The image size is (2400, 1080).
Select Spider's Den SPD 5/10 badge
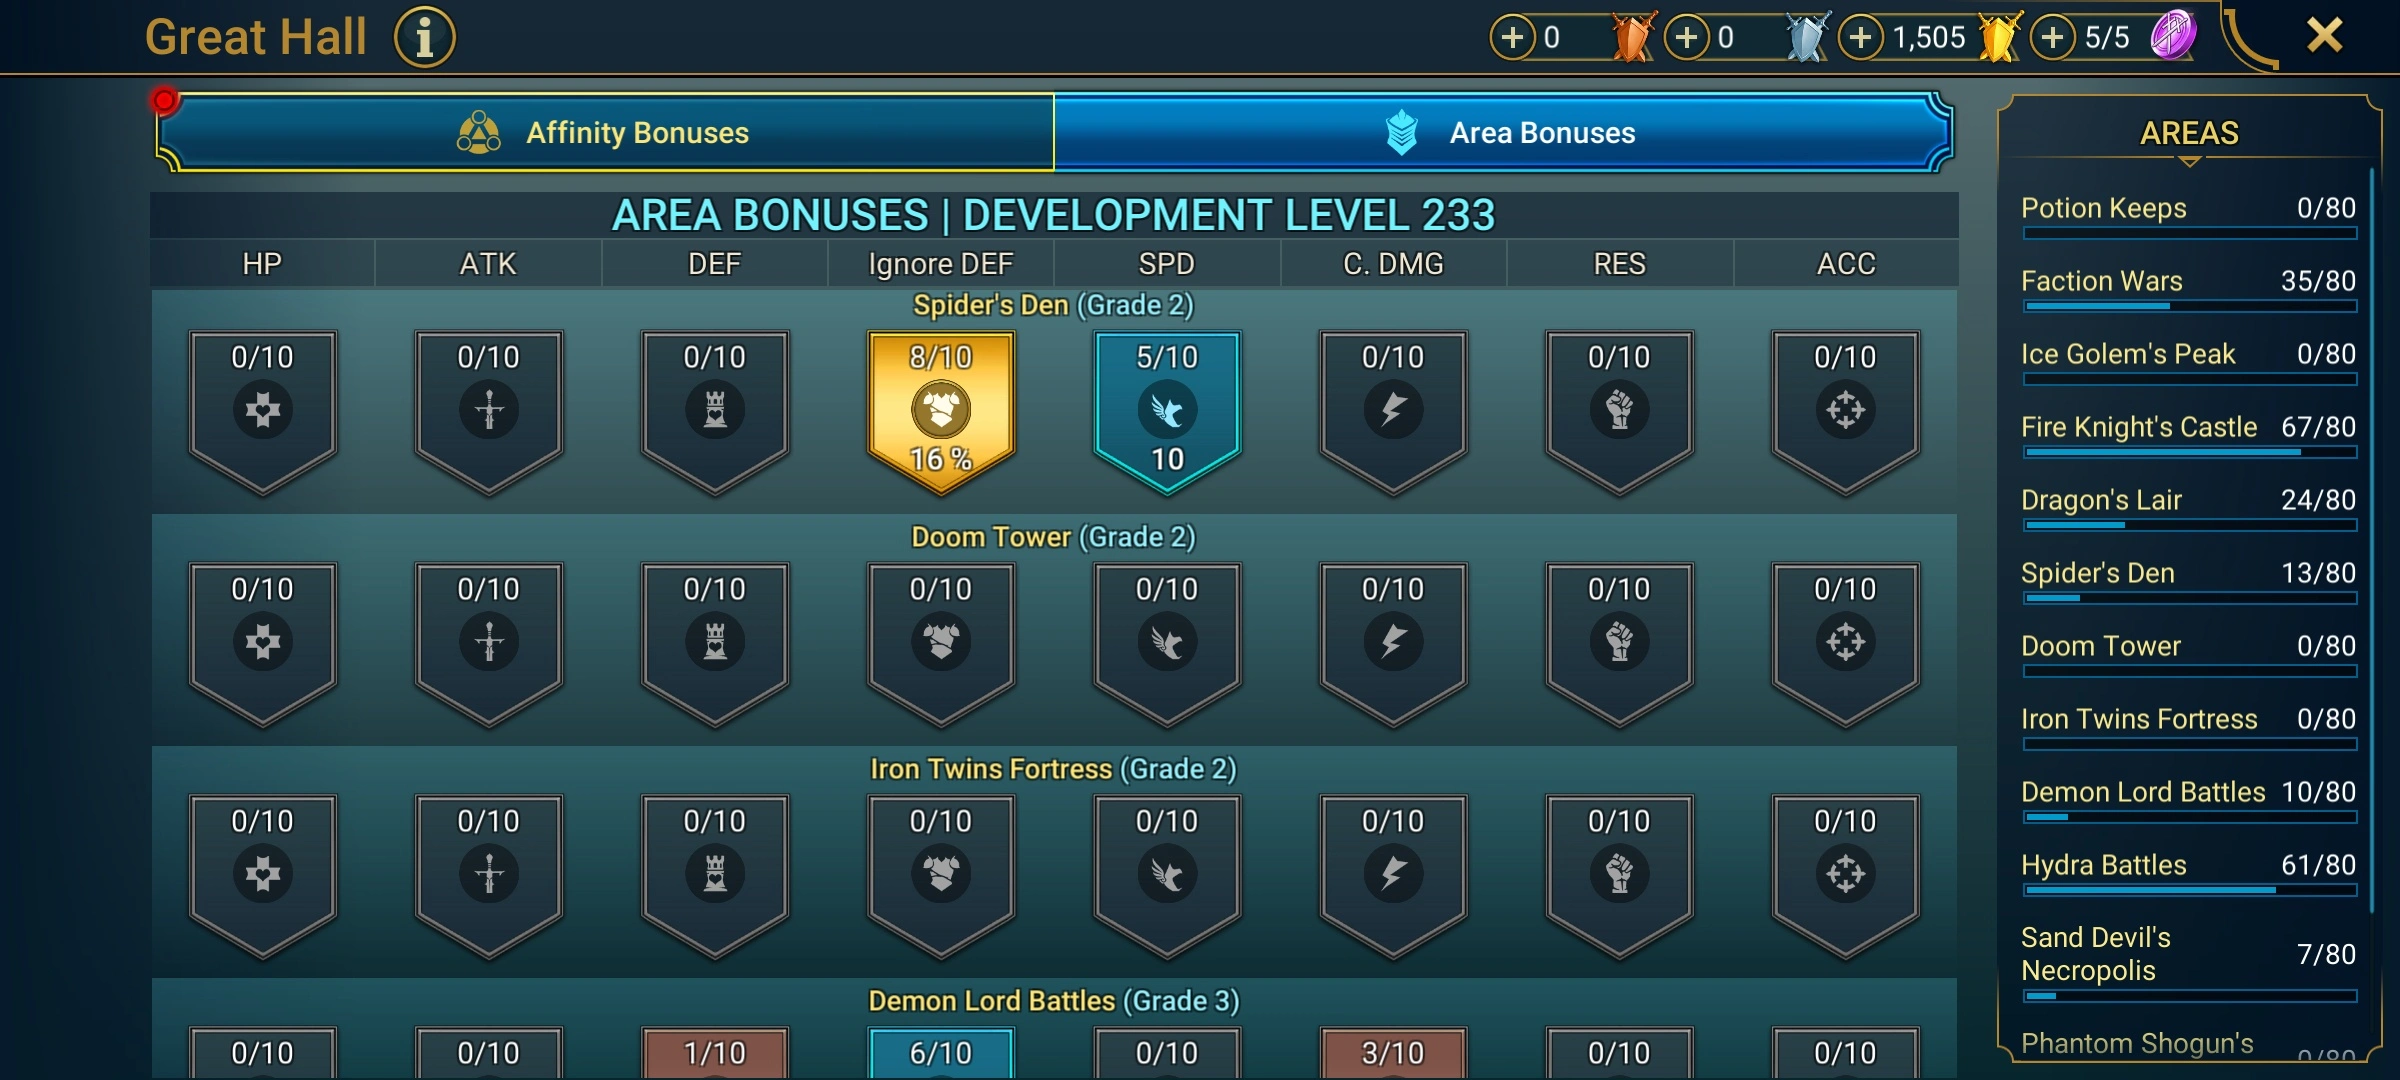[1167, 411]
